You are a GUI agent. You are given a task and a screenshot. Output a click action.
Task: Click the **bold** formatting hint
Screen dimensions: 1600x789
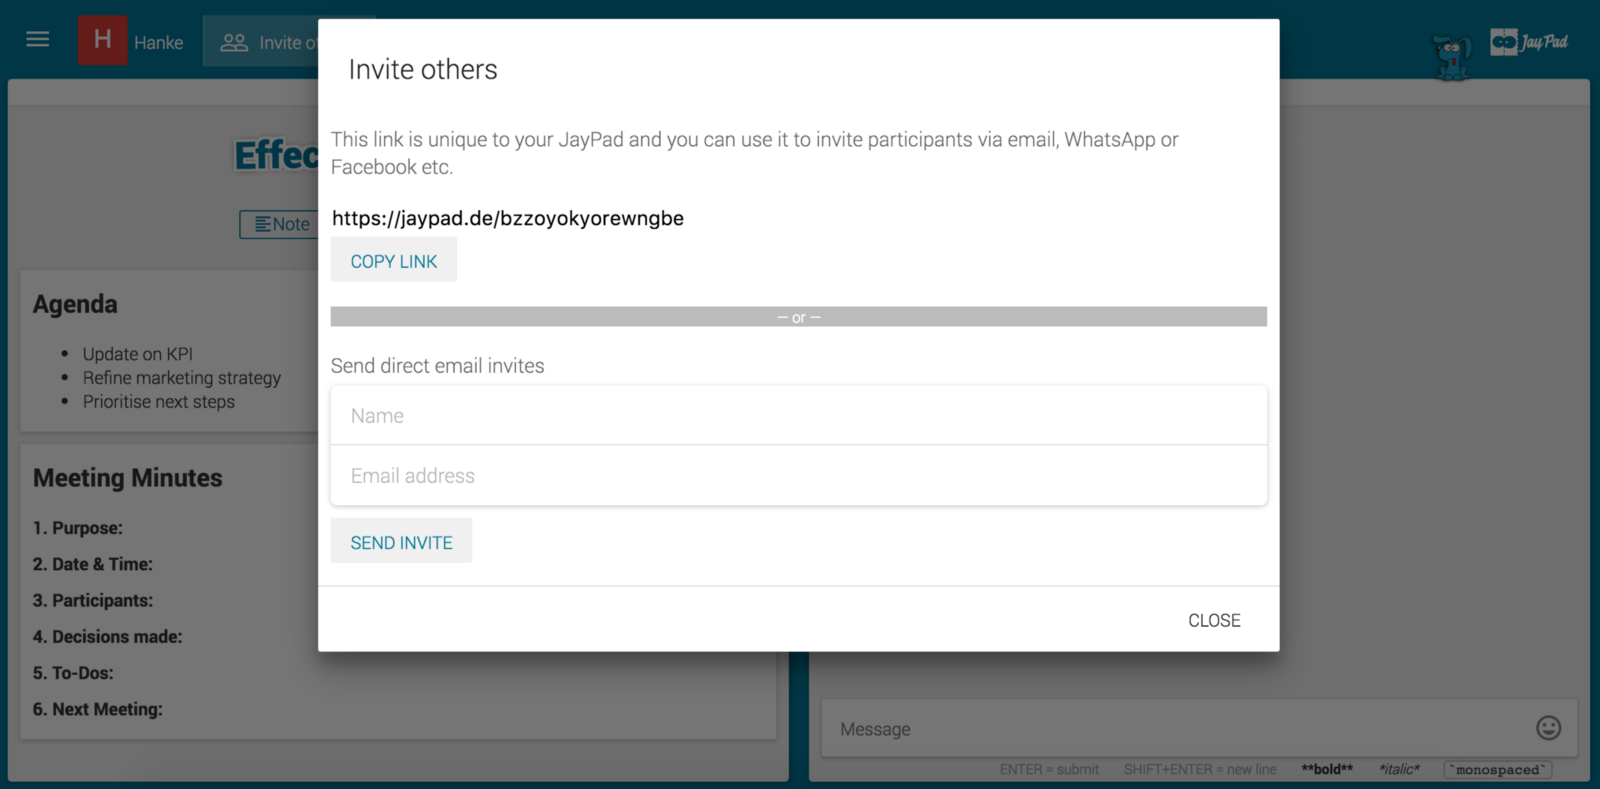coord(1327,769)
